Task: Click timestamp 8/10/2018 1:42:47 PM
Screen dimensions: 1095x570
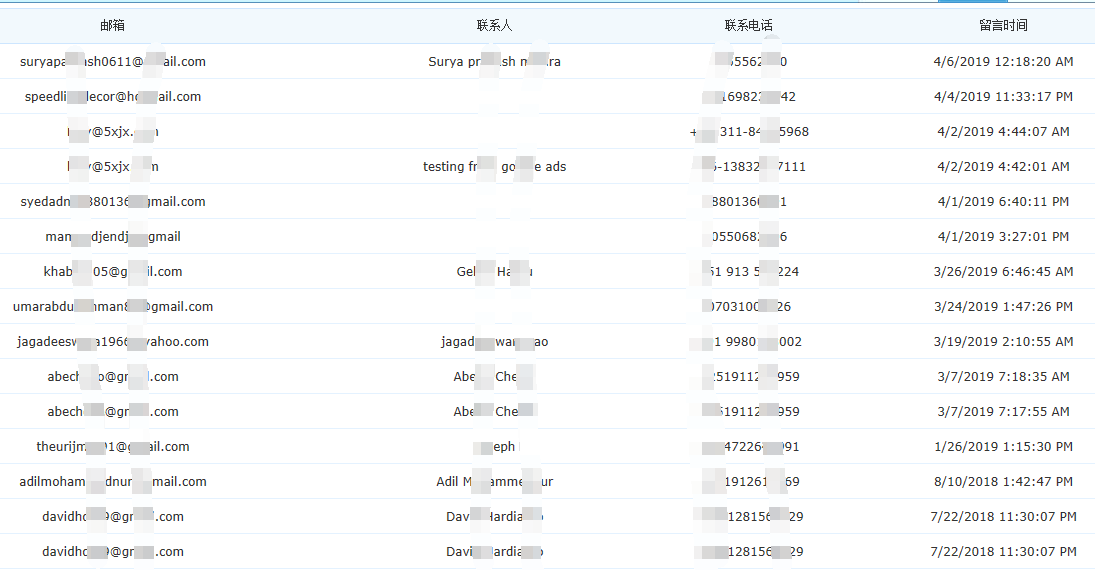Action: (x=1003, y=482)
